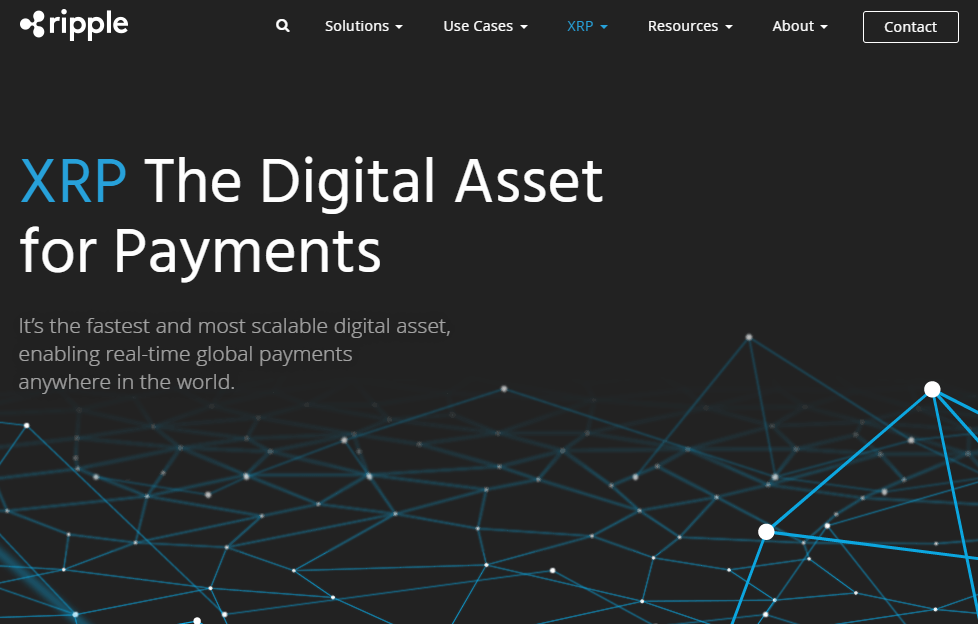Open the Use Cases menu
Screen dimensions: 978x624
[485, 26]
